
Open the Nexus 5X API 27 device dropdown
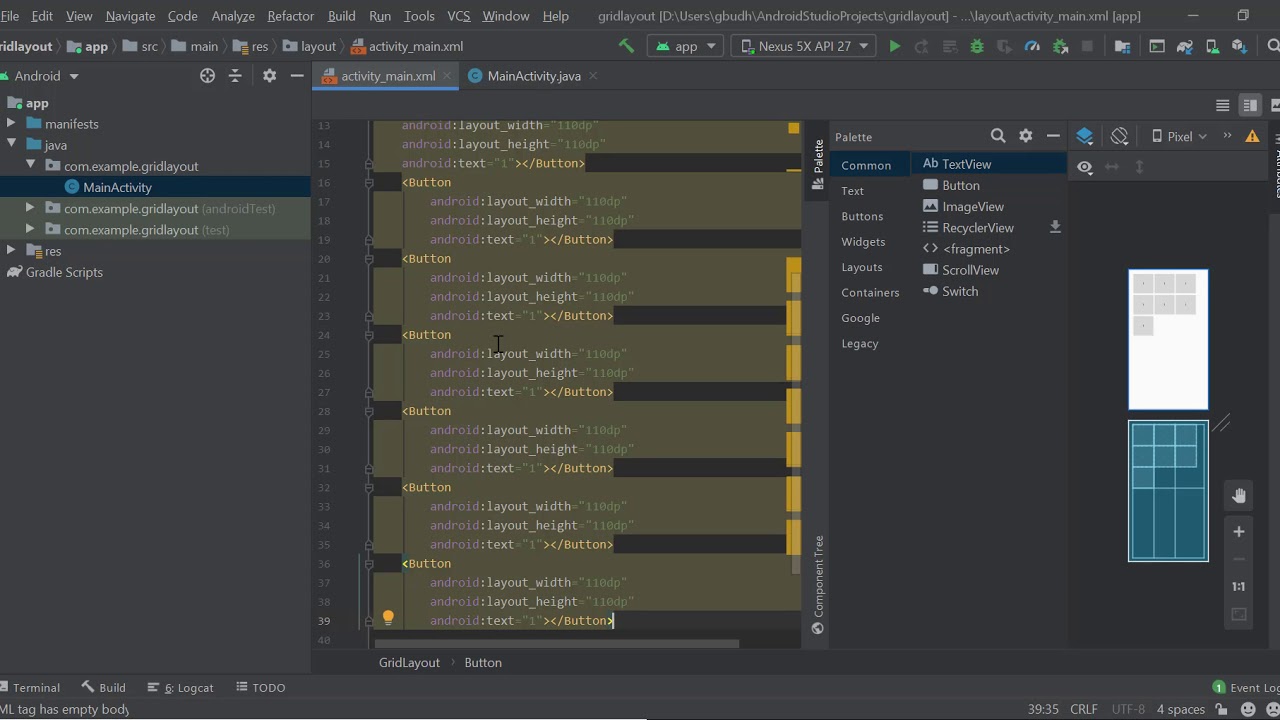click(x=804, y=46)
